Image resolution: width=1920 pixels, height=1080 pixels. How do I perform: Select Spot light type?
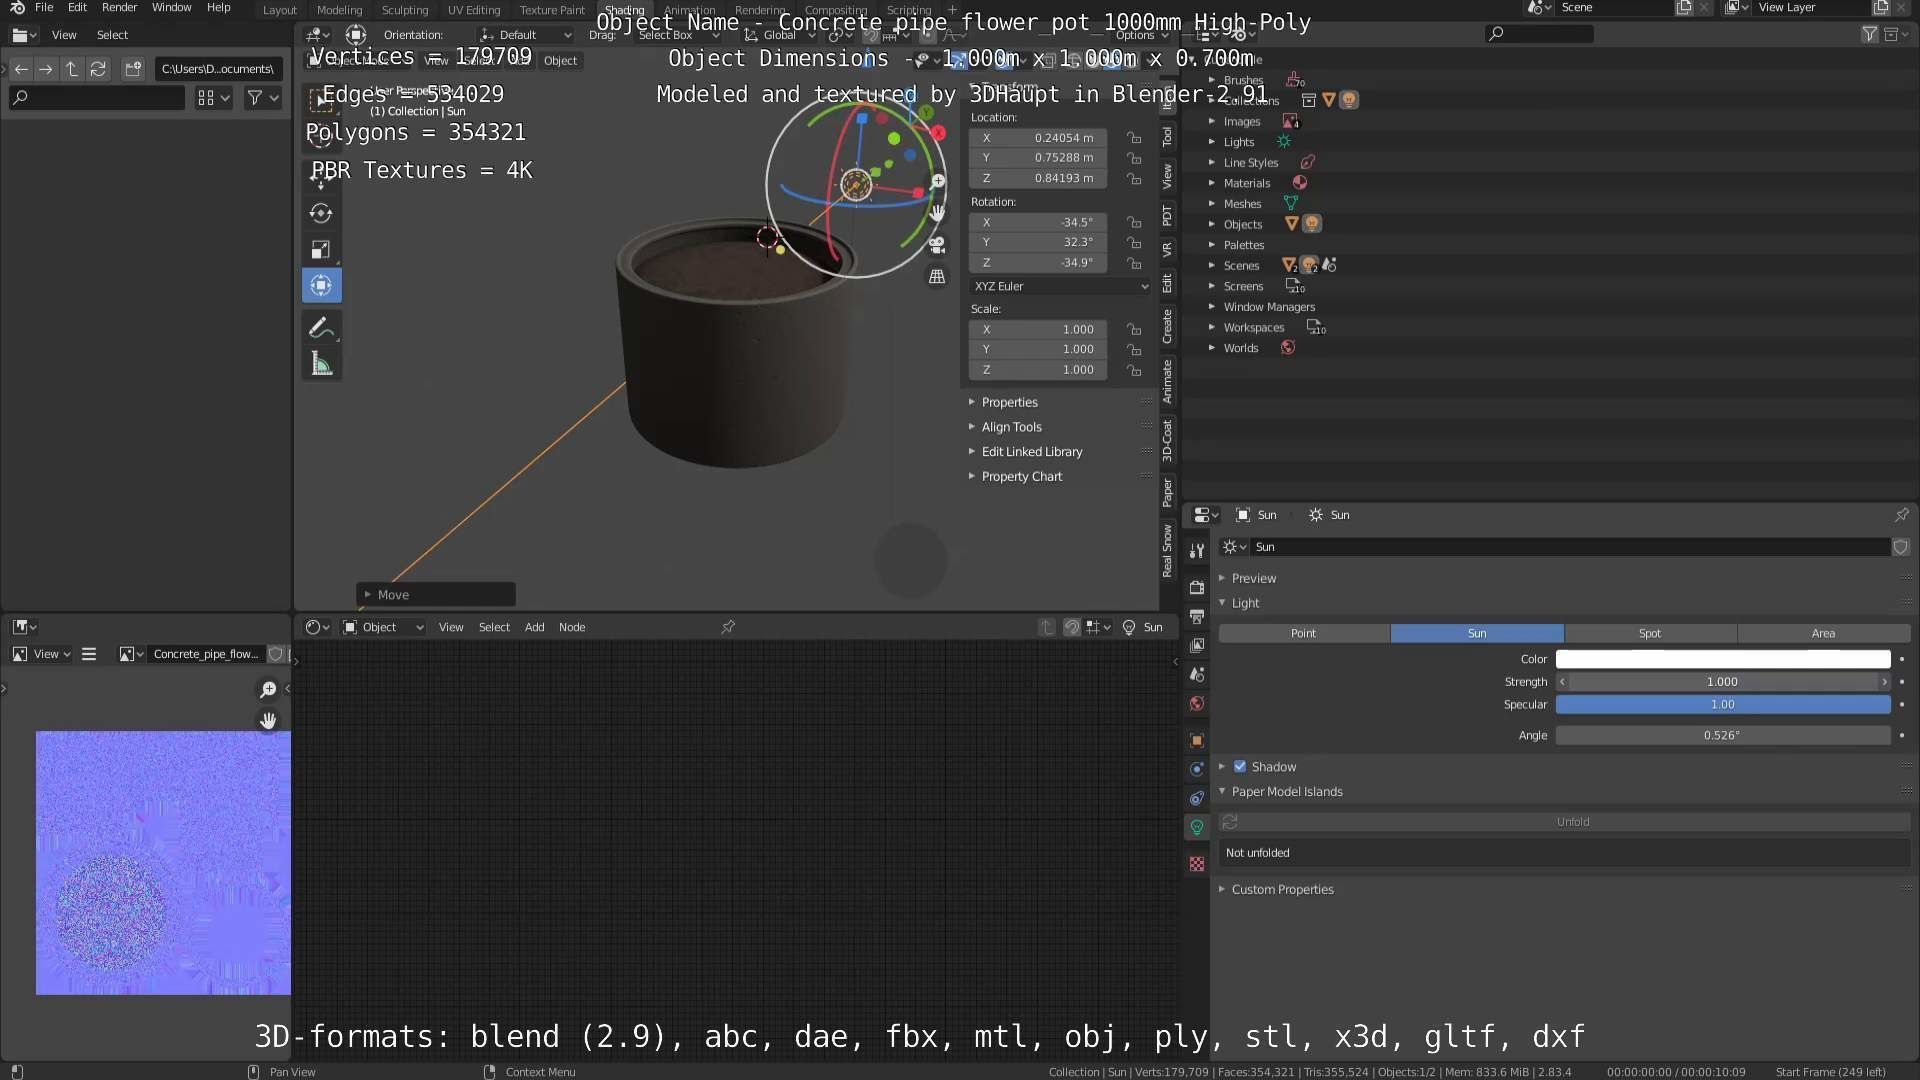pos(1650,633)
